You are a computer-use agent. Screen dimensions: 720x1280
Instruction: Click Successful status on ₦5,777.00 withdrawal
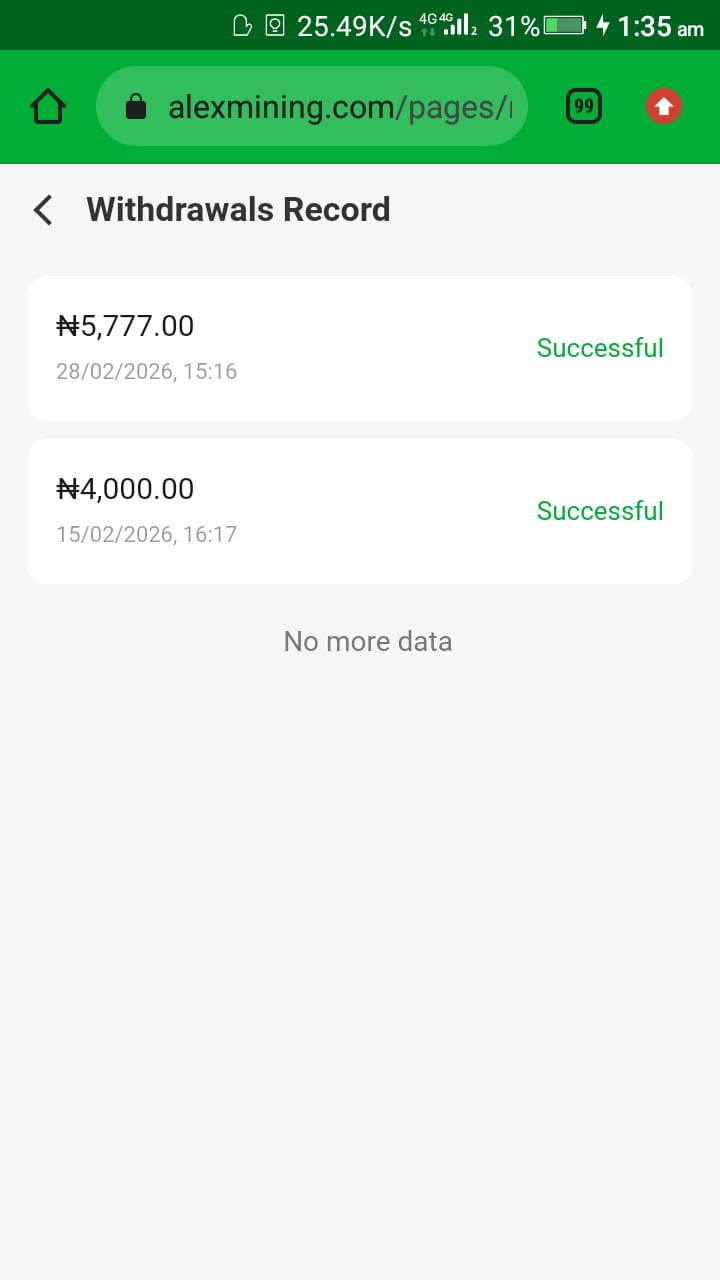tap(600, 348)
